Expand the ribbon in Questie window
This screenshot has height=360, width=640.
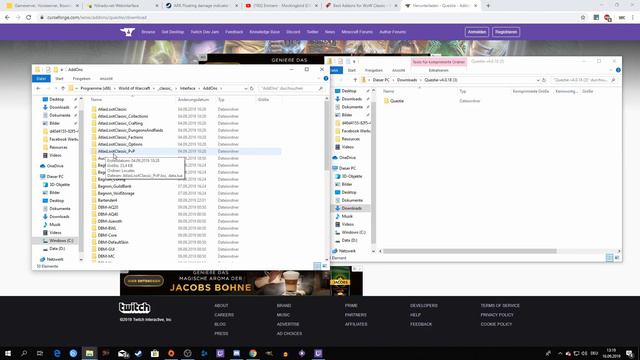(x=611, y=70)
